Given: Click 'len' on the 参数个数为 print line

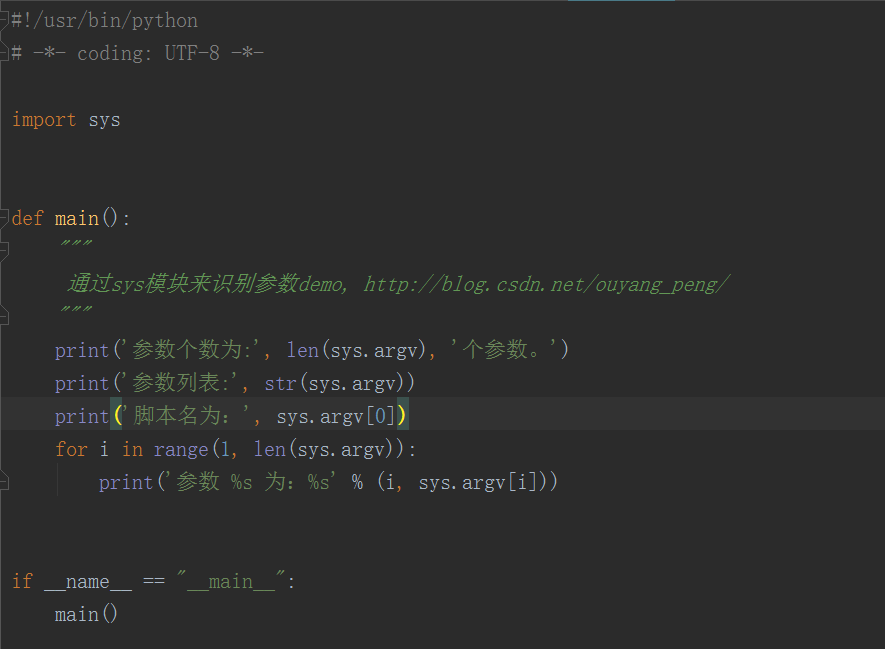Looking at the screenshot, I should (303, 350).
